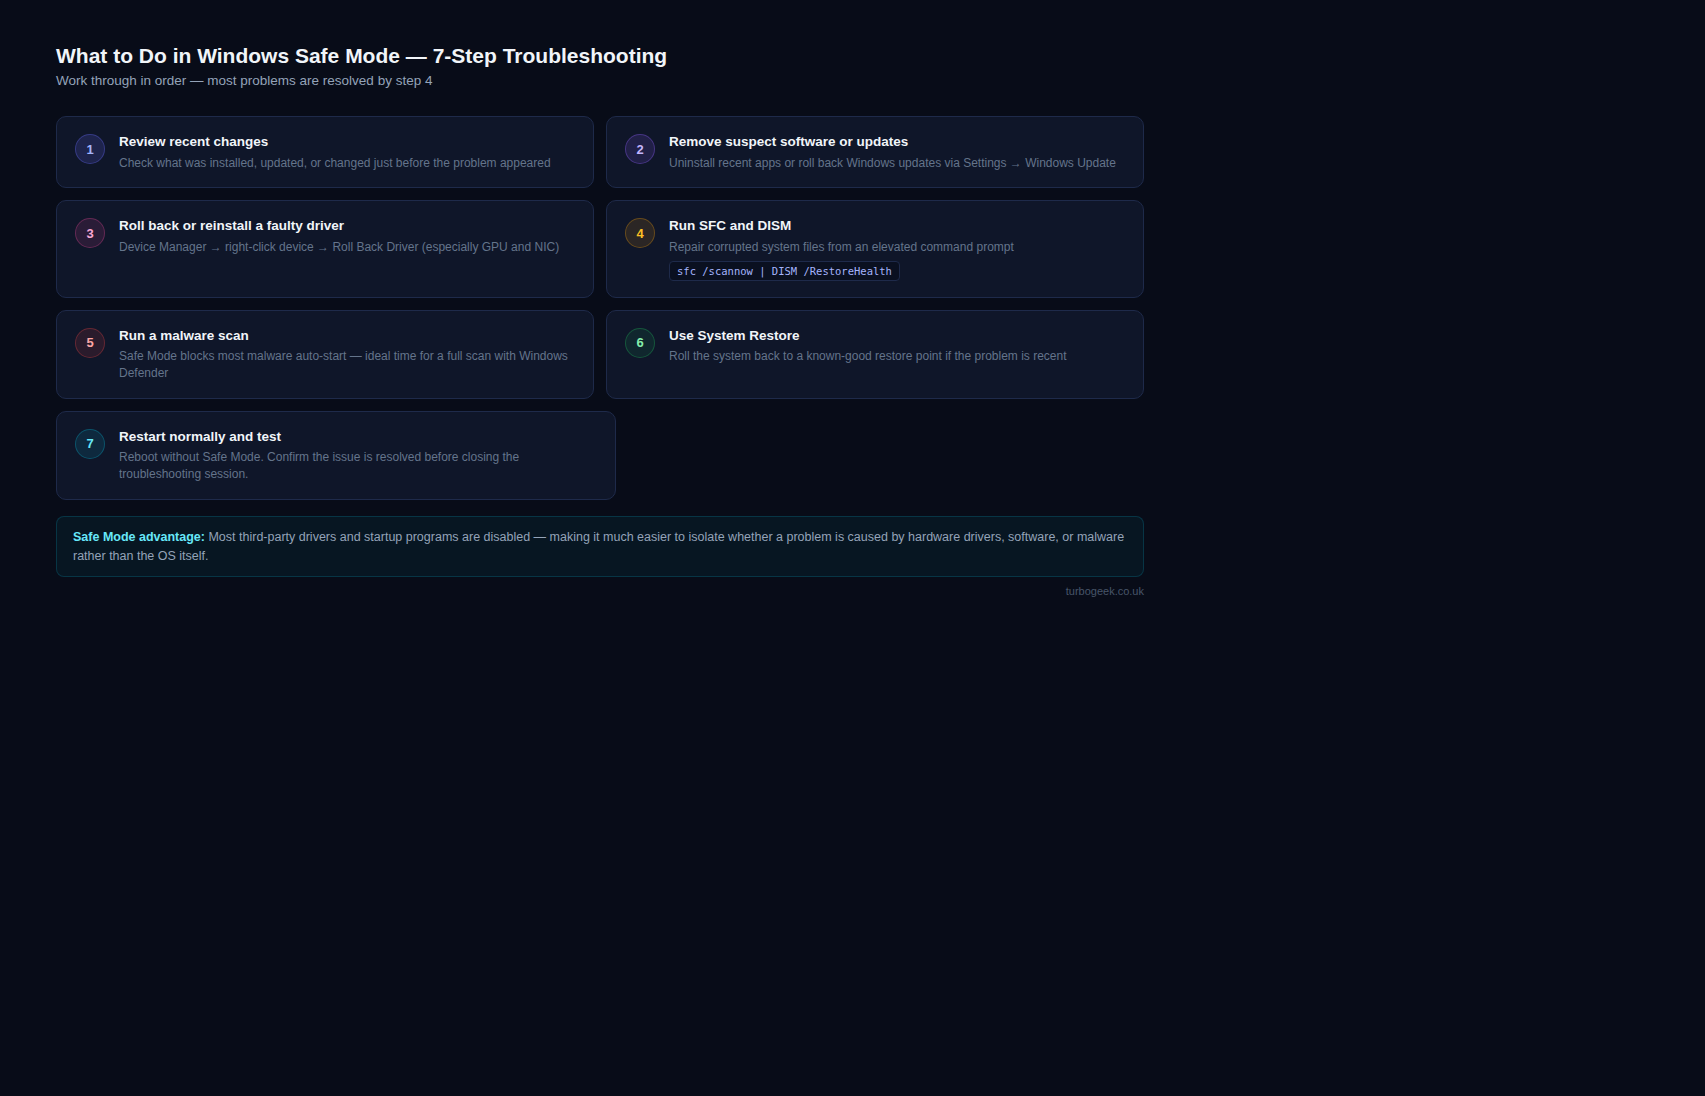Select the 'Run SFC and DISM' heading
Image resolution: width=1705 pixels, height=1096 pixels.
click(x=730, y=226)
